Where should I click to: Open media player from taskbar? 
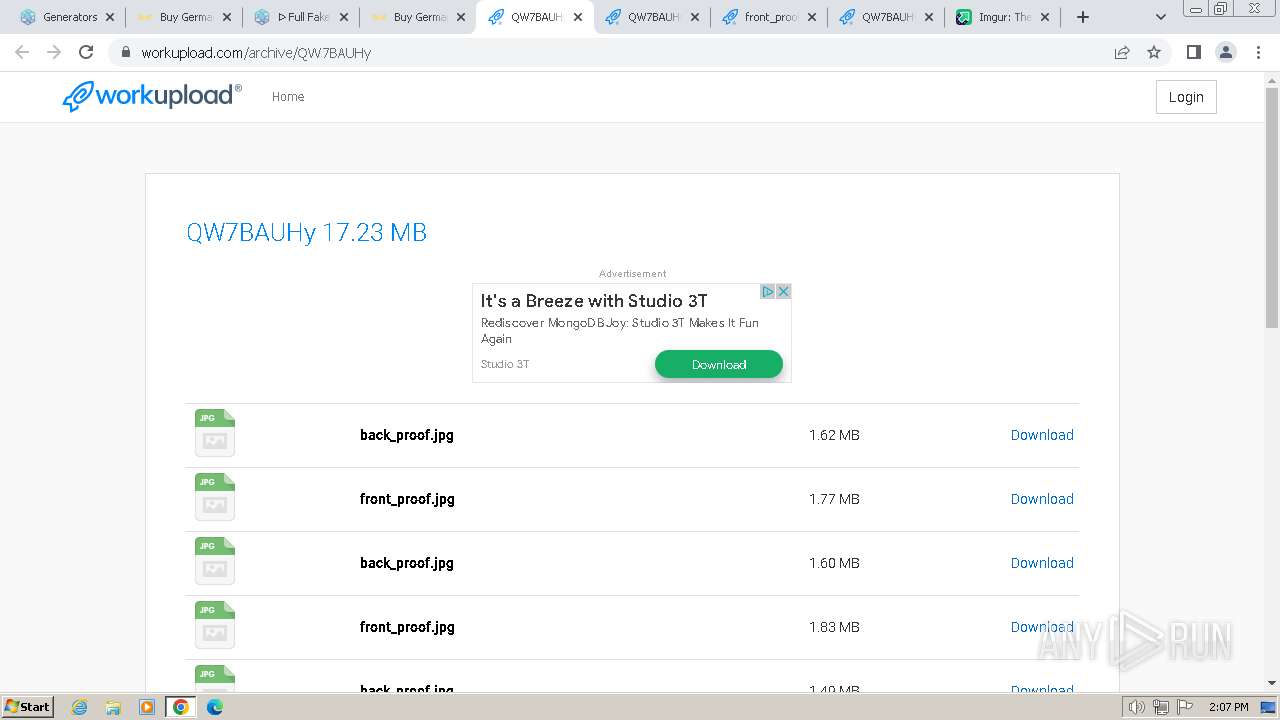[147, 707]
